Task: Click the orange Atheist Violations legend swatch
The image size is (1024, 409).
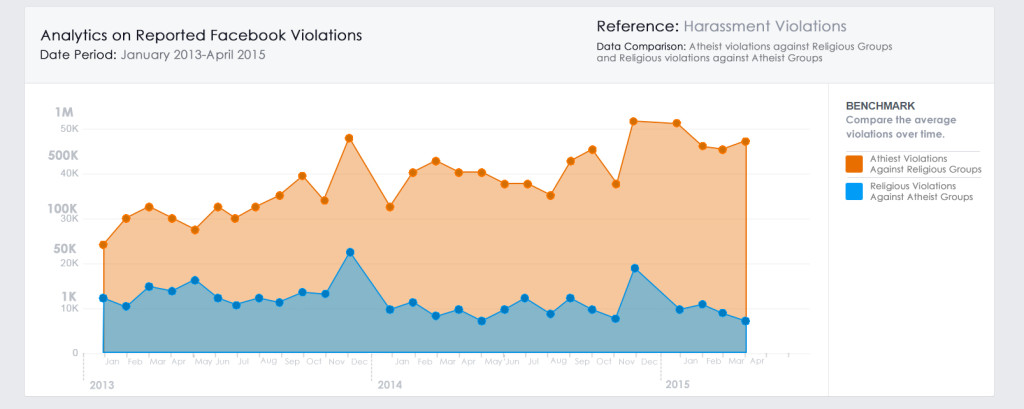Action: [854, 164]
